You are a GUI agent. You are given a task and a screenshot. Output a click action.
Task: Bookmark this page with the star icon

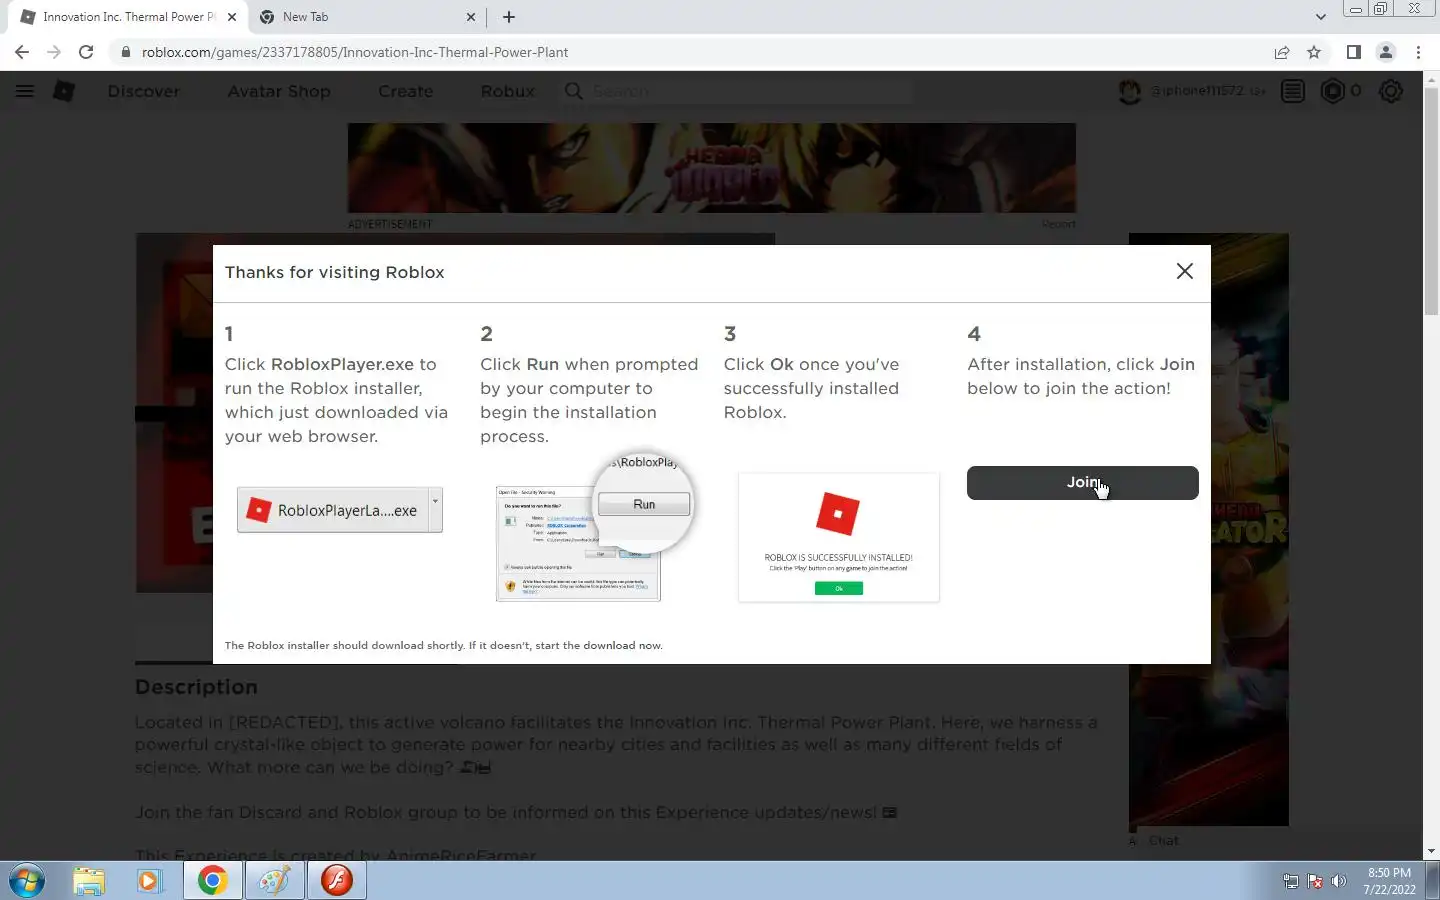point(1314,52)
